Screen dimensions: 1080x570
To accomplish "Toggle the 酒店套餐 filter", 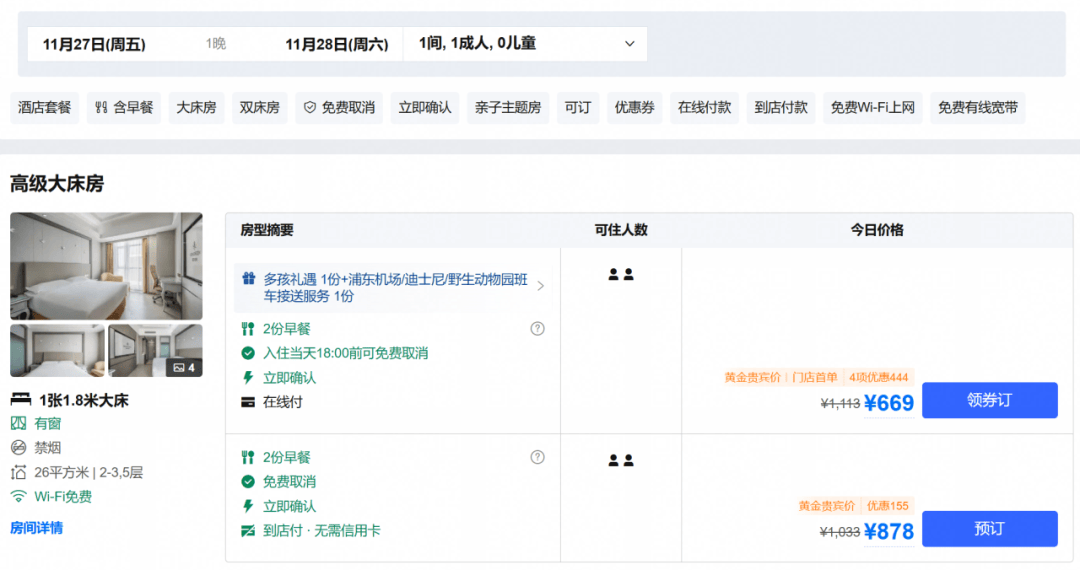I will point(45,107).
